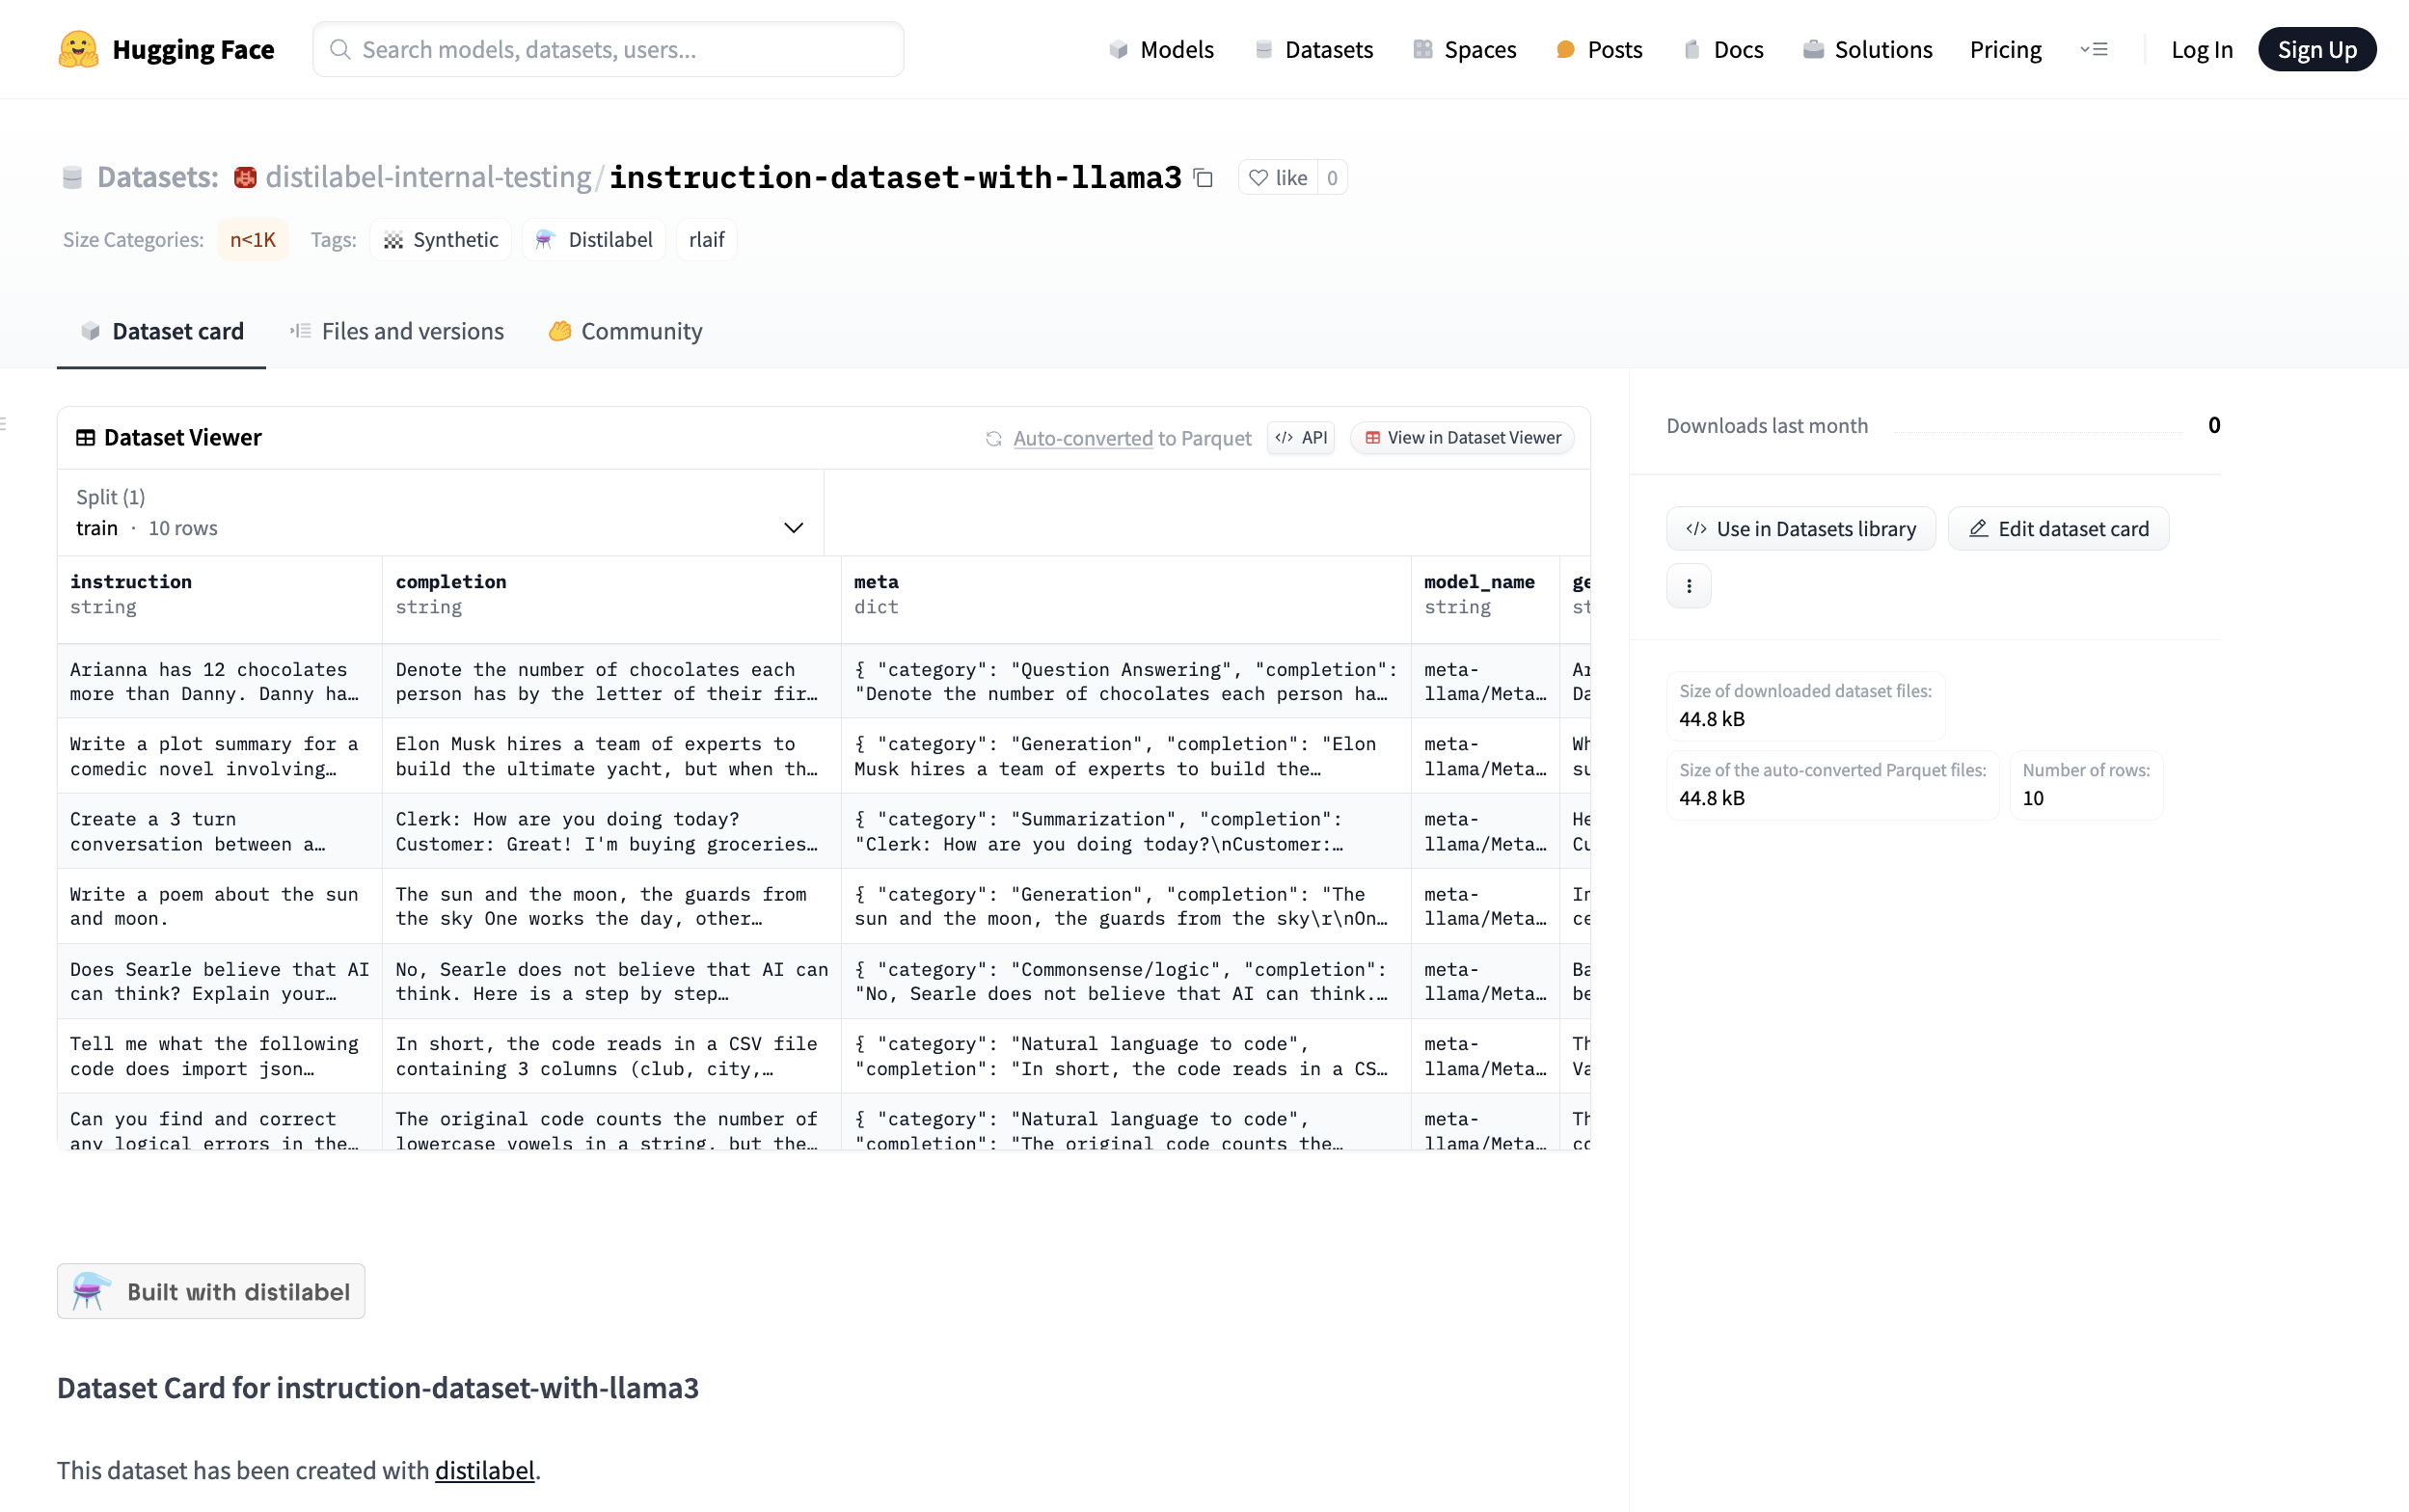Click the instruction-dataset-with-llama3 title

coord(895,178)
